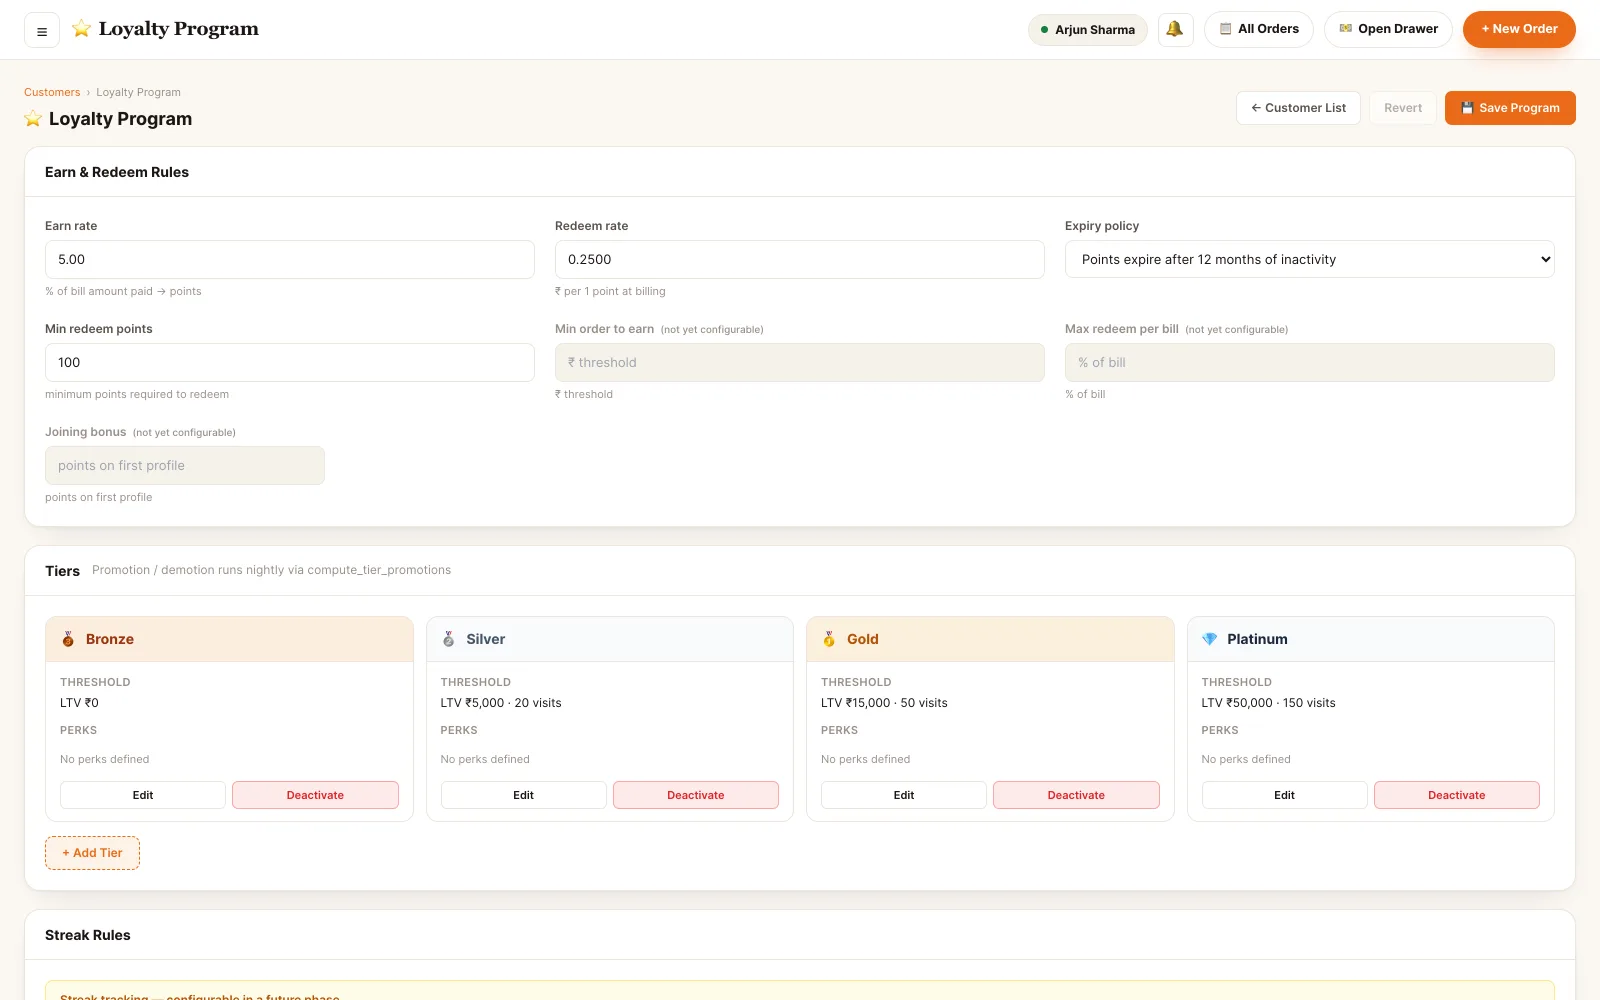Focus the Min redeem points field

pos(290,362)
